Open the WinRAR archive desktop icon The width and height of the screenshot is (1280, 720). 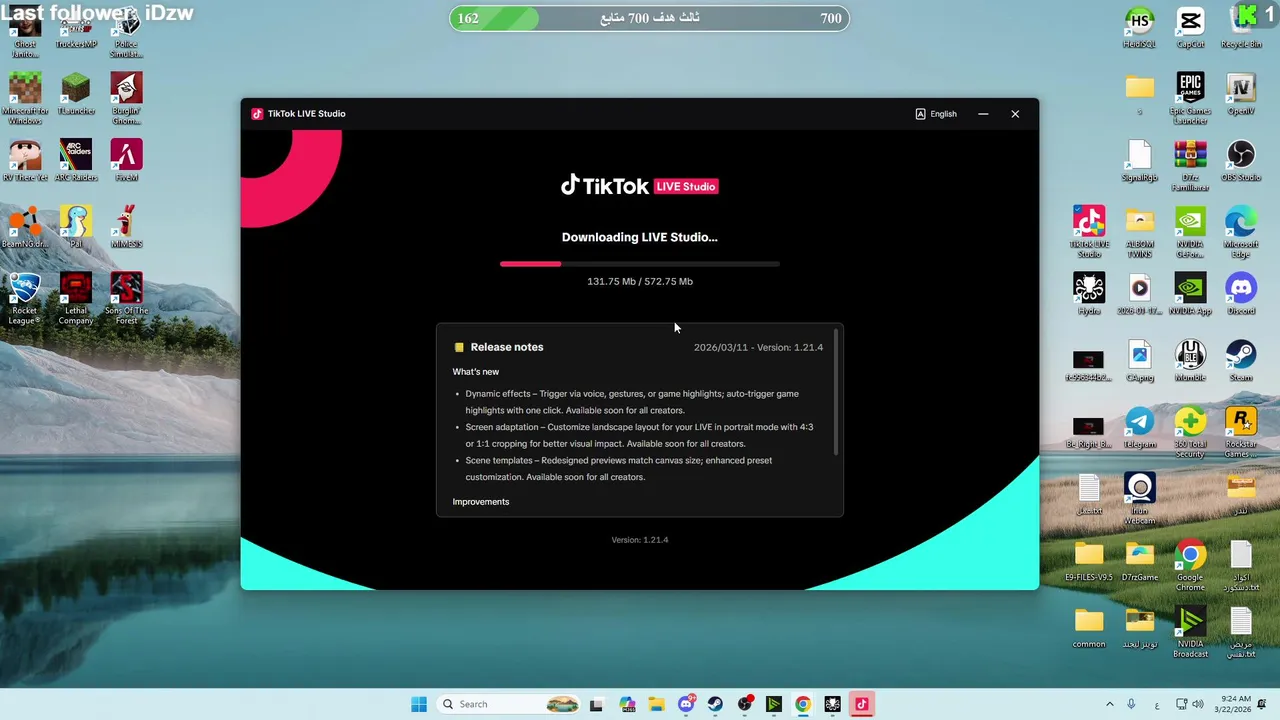1190,166
